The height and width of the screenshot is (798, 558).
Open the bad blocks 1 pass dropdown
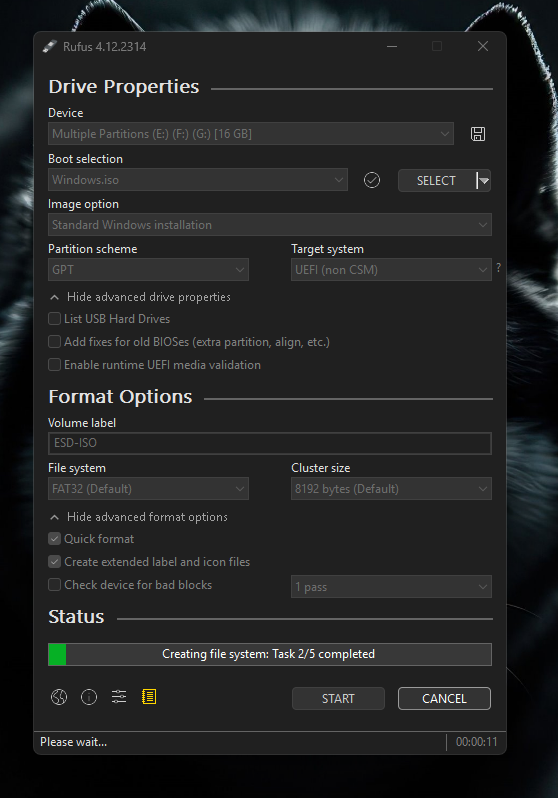(x=391, y=587)
